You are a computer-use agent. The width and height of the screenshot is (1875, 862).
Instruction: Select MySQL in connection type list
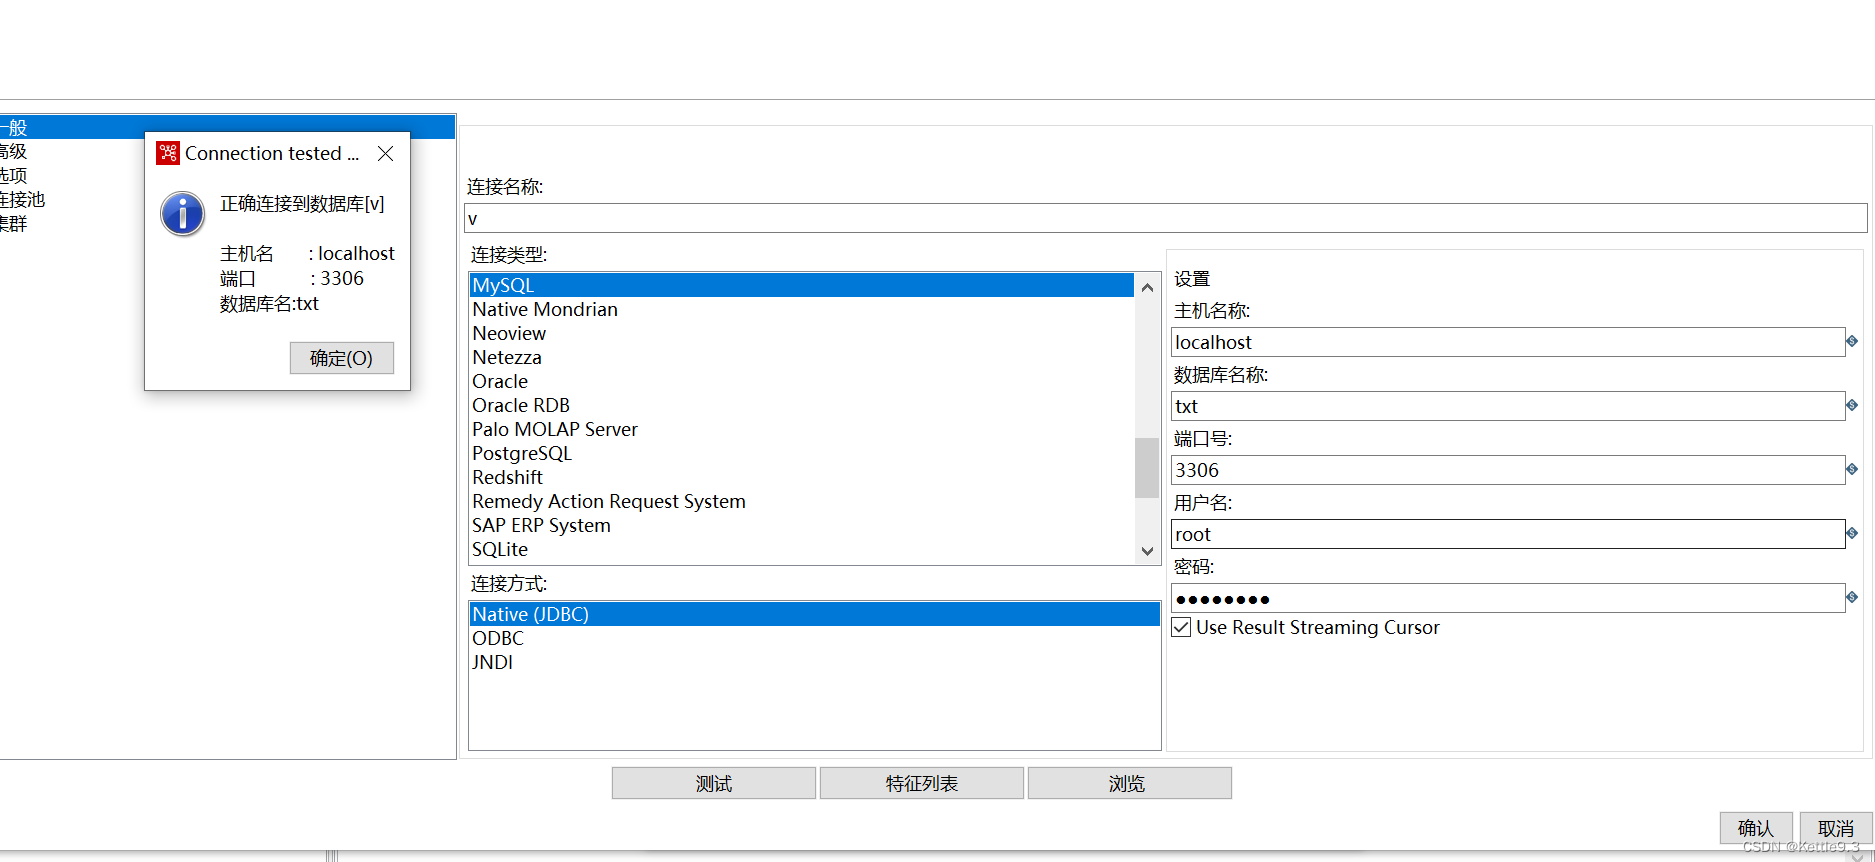point(802,285)
